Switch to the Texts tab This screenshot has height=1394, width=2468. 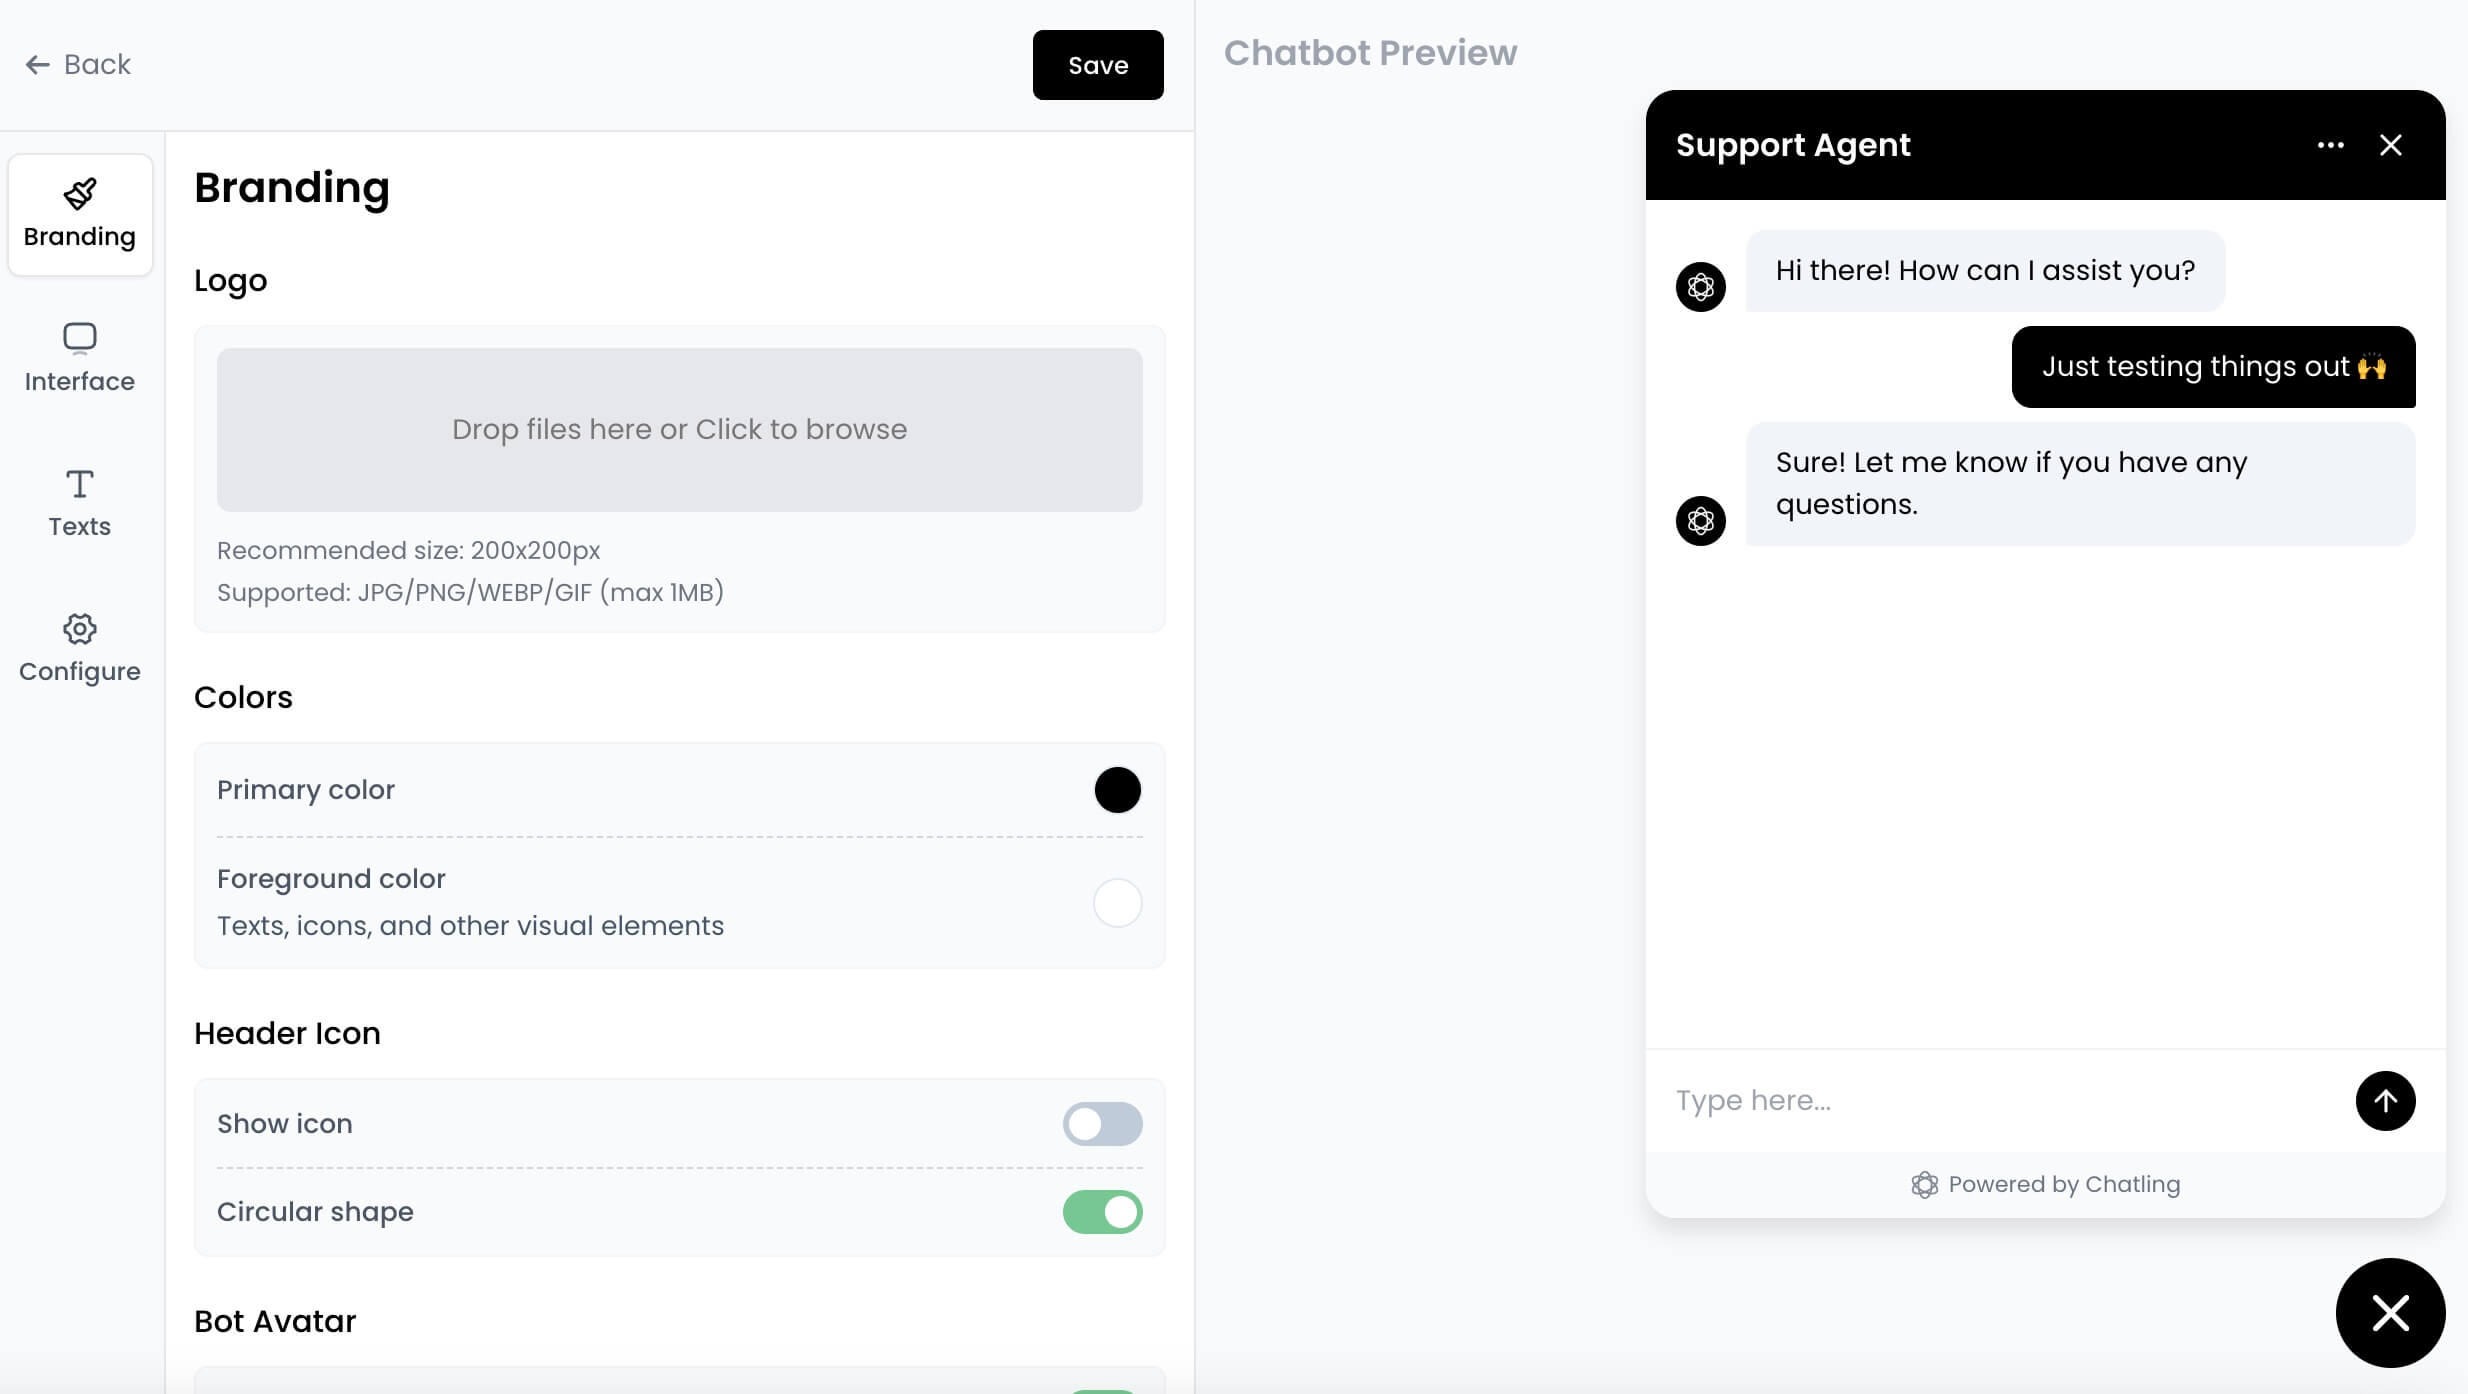tap(80, 502)
